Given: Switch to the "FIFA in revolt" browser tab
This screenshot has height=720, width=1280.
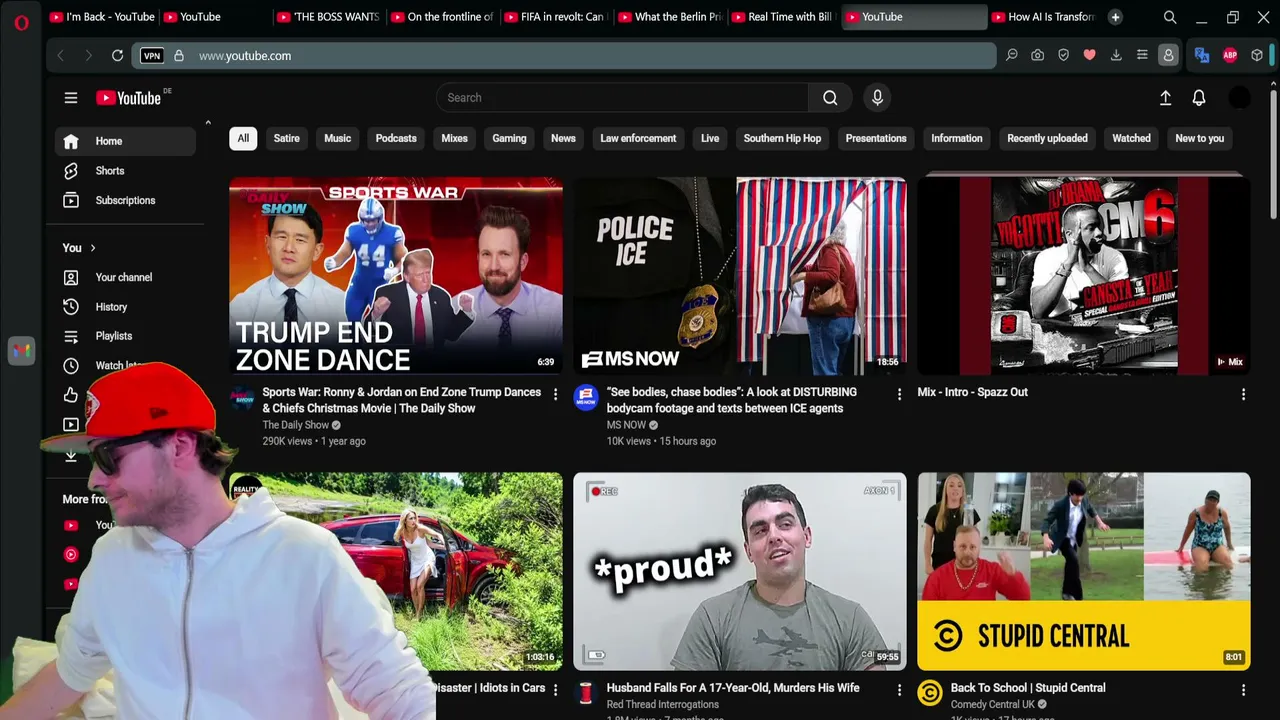Looking at the screenshot, I should click(x=556, y=17).
